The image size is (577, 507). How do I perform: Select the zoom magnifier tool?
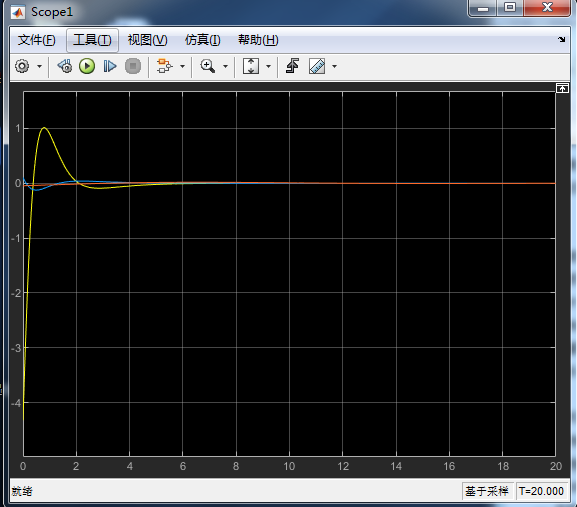point(208,67)
